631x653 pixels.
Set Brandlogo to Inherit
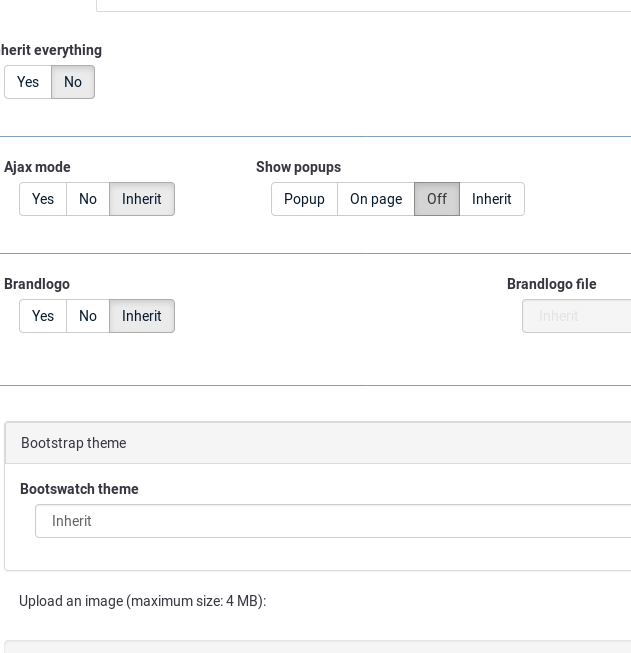[142, 316]
